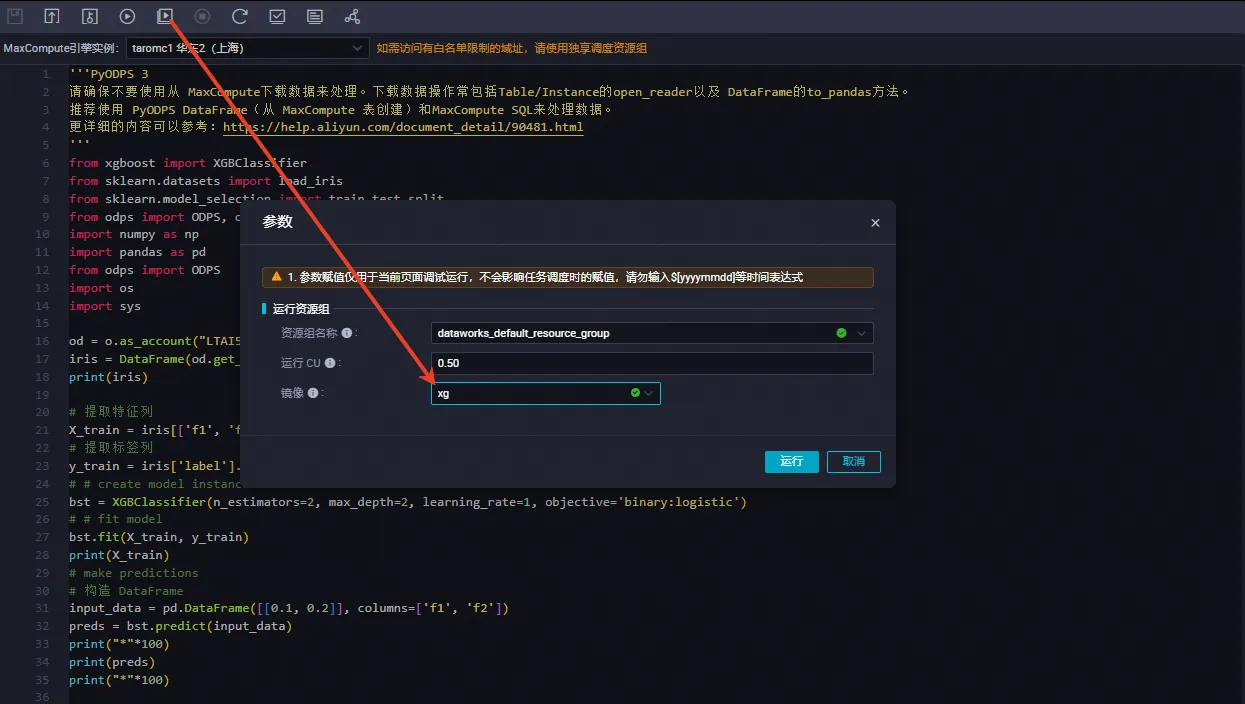
Task: Click the '# 构造 DataFrame' comment line
Action: 126,591
